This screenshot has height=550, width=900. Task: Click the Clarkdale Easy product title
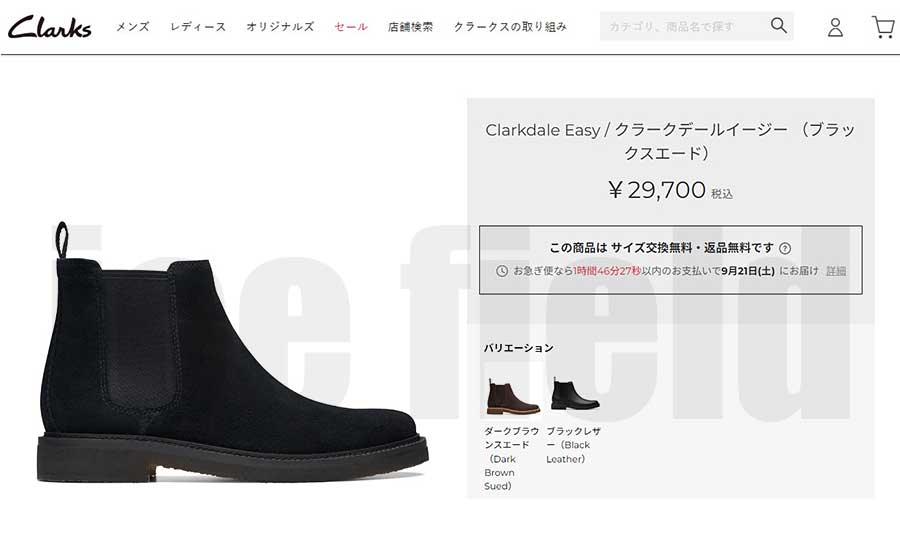coord(670,141)
